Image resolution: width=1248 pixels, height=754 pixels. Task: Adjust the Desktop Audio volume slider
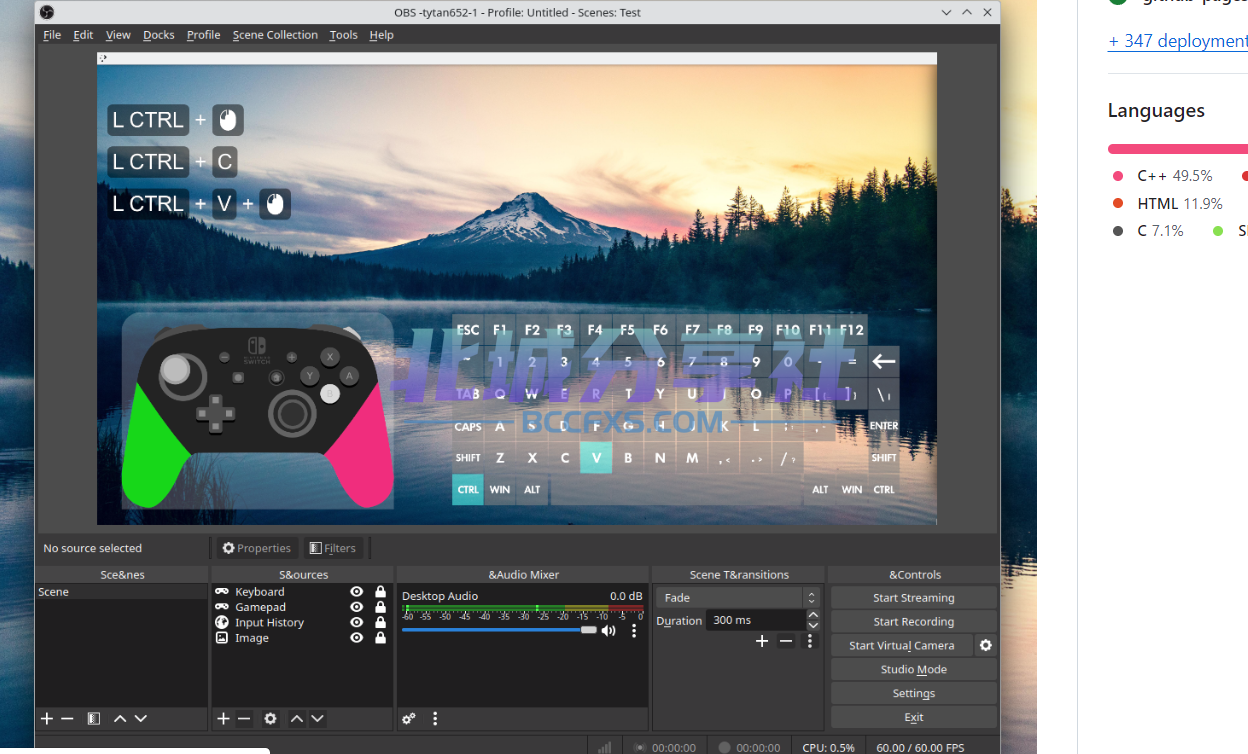pyautogui.click(x=500, y=630)
